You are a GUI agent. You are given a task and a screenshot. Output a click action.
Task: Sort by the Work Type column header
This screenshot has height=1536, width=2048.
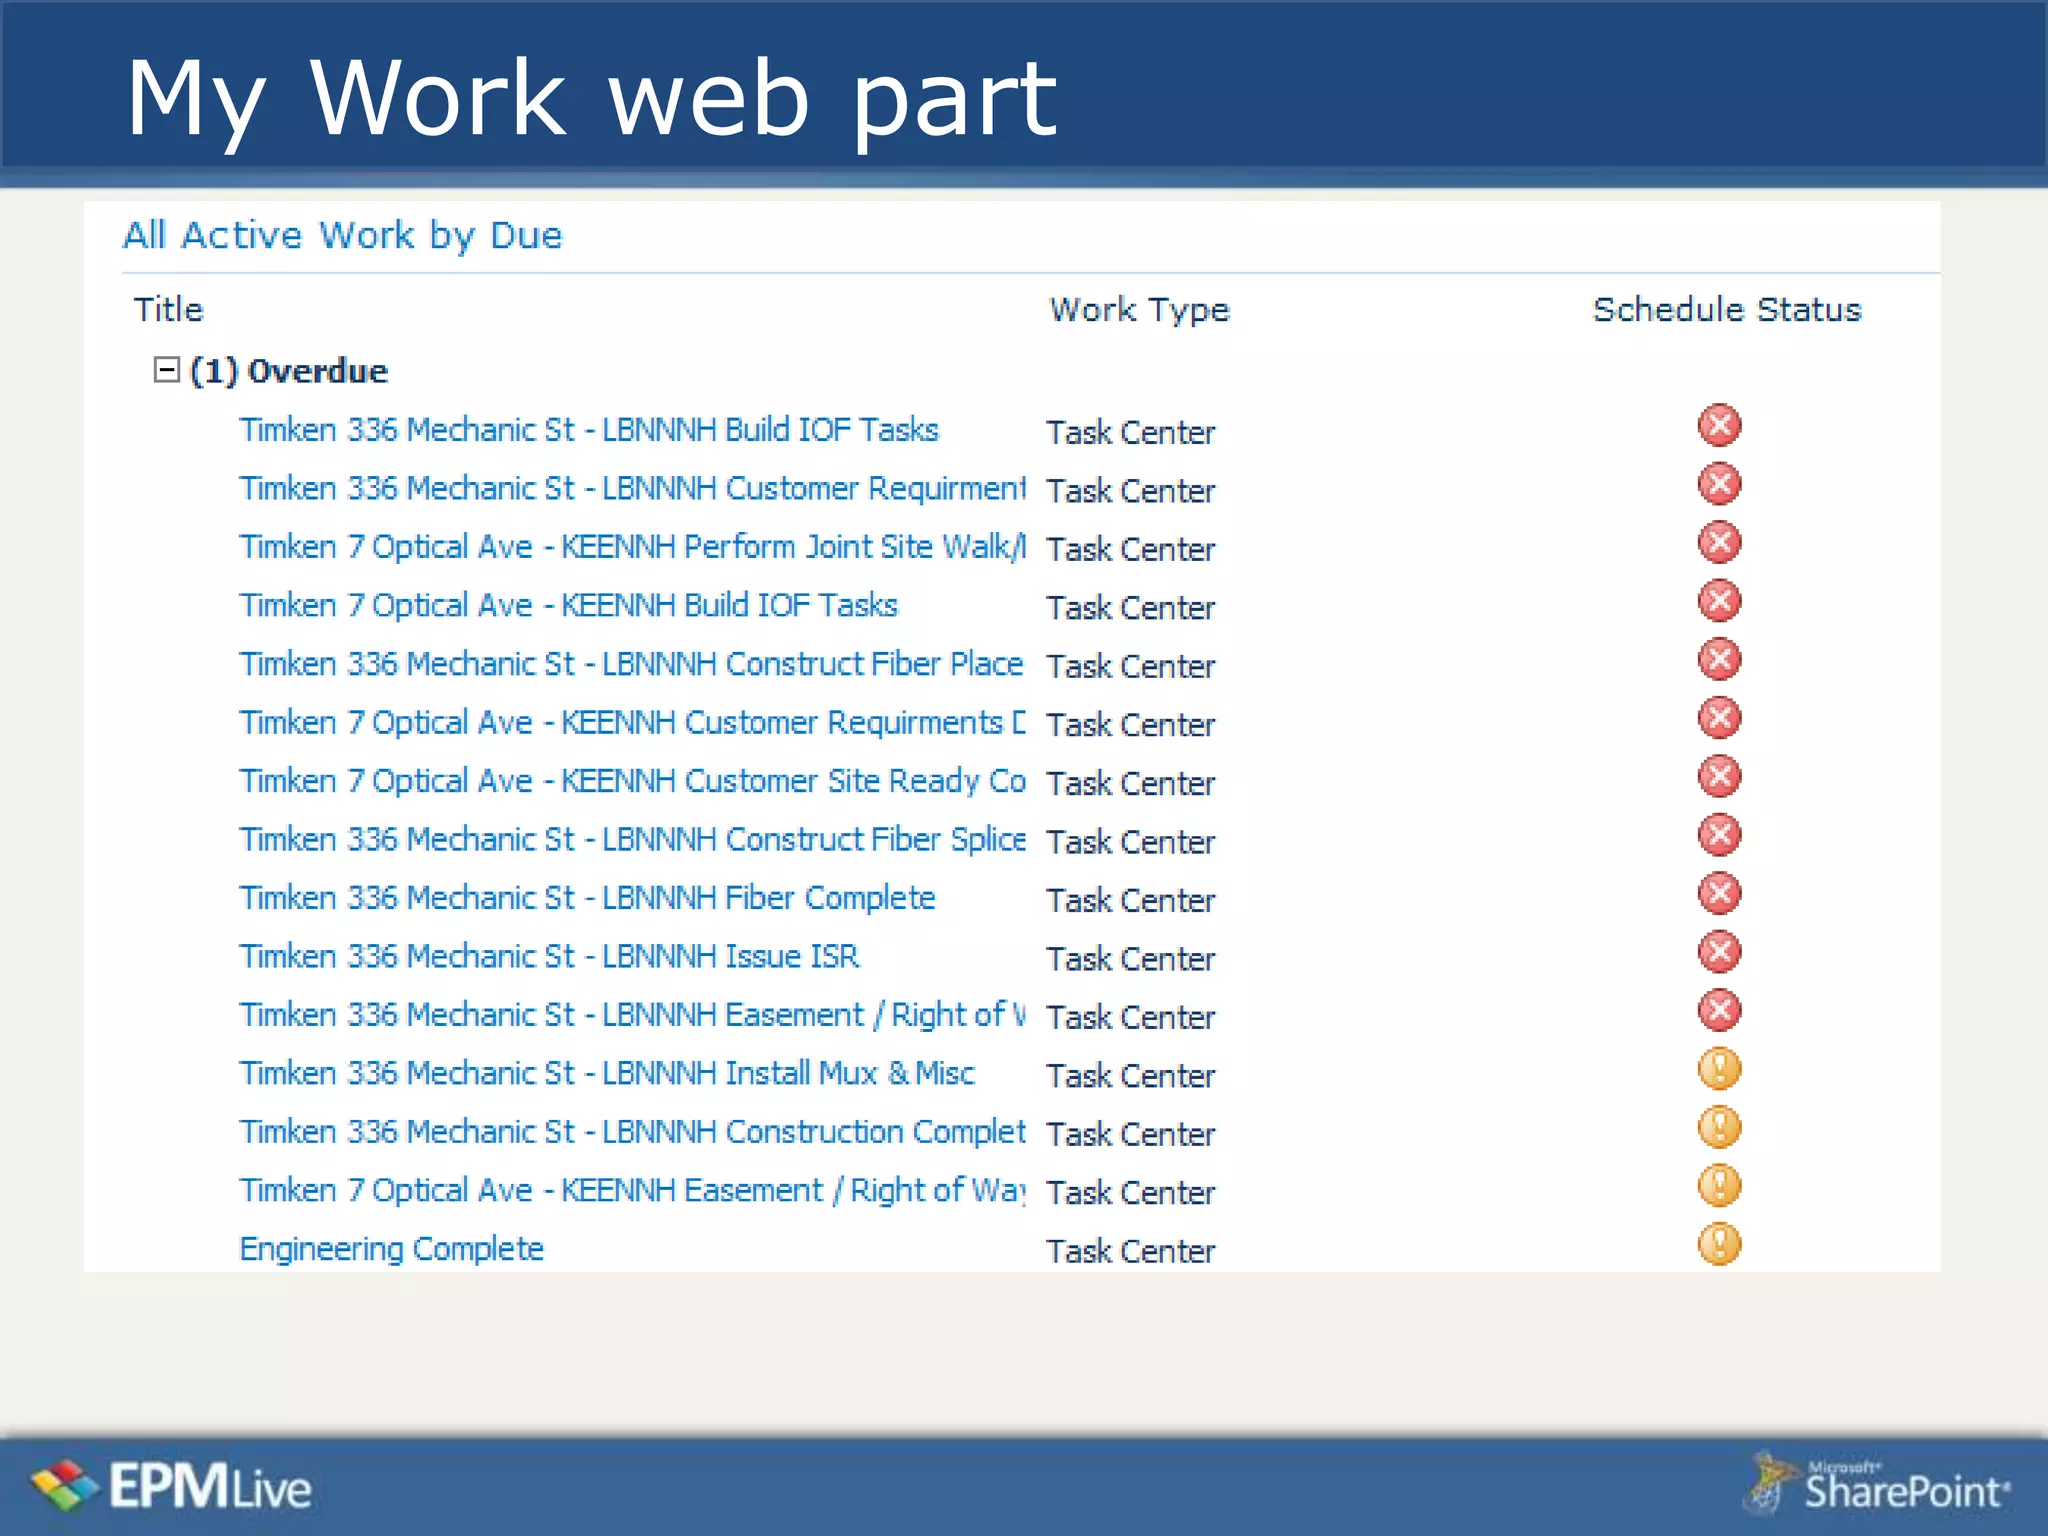(x=1139, y=310)
